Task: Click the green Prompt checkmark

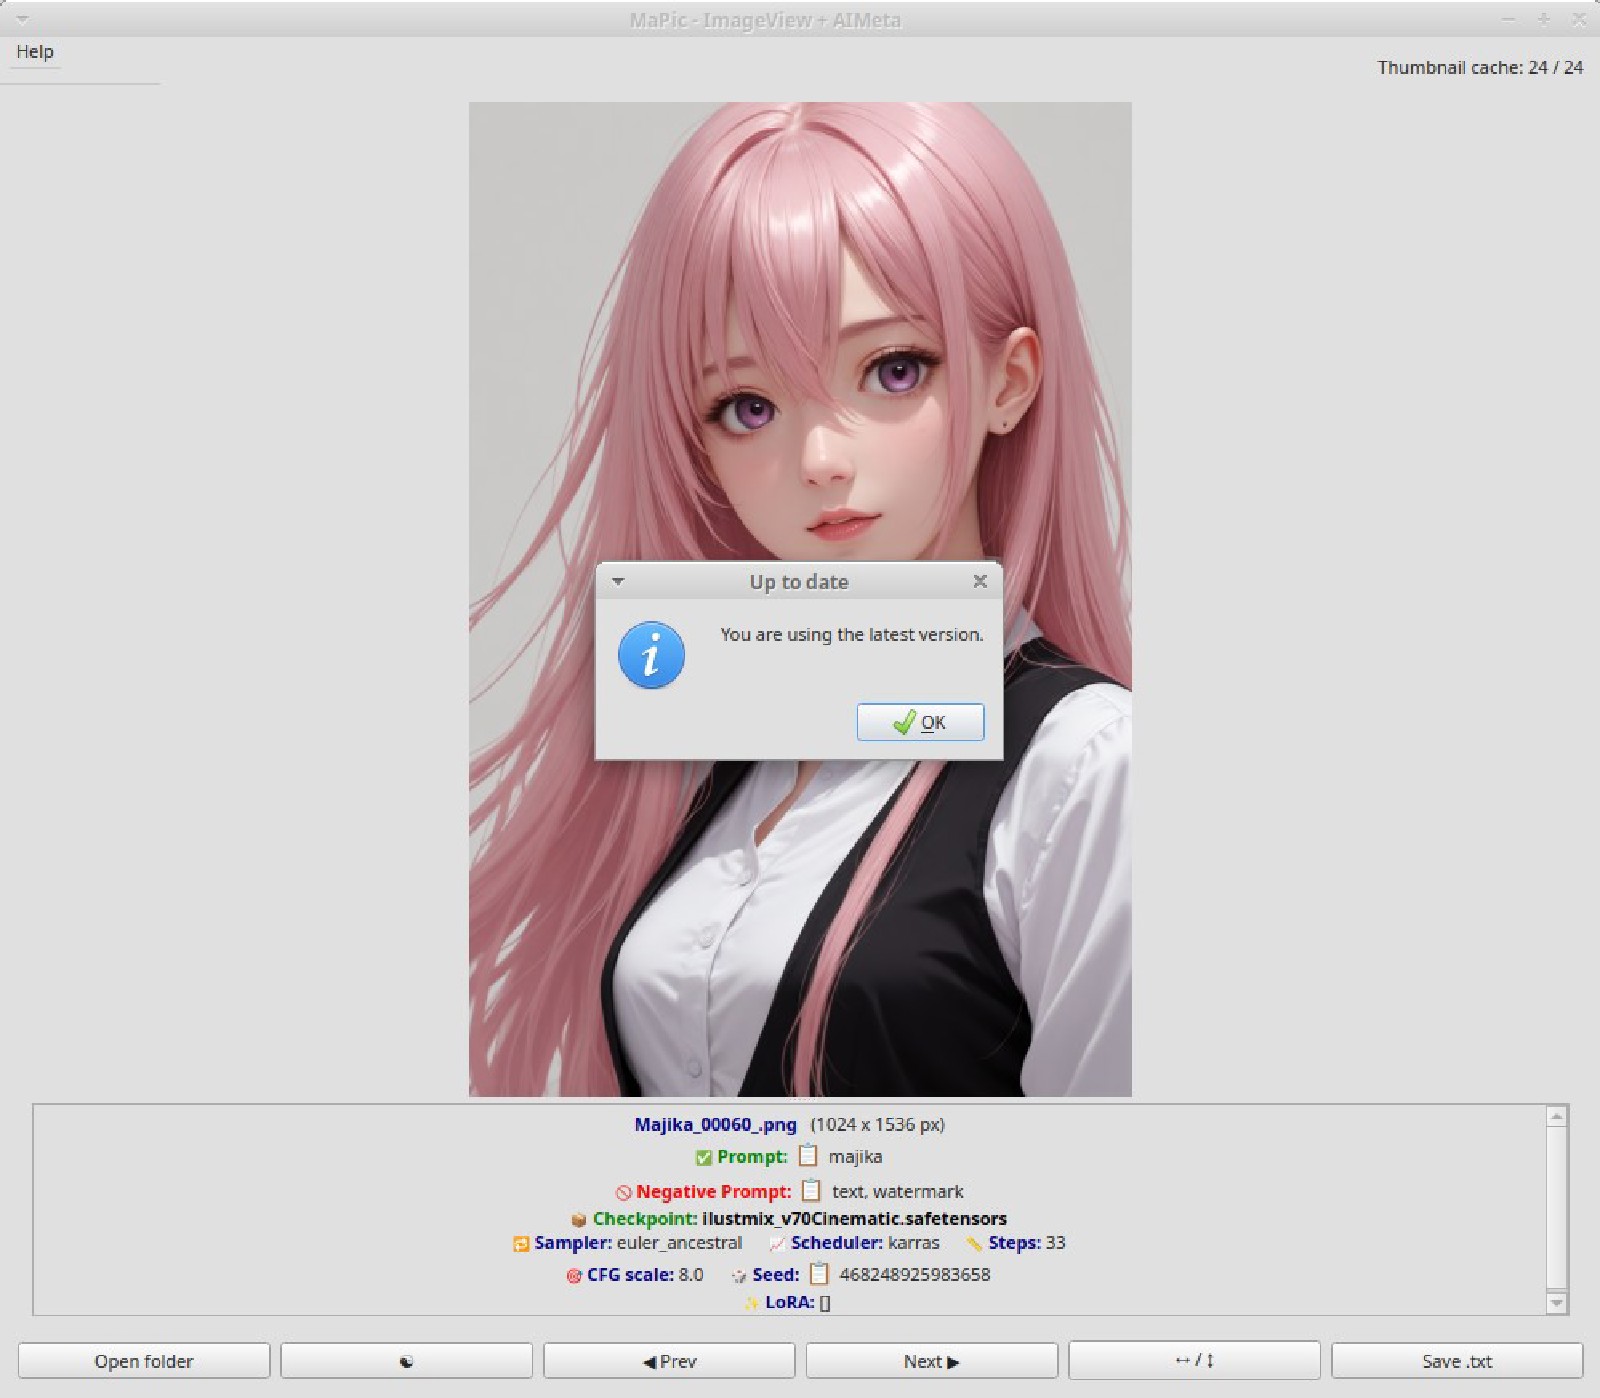Action: coord(703,1157)
